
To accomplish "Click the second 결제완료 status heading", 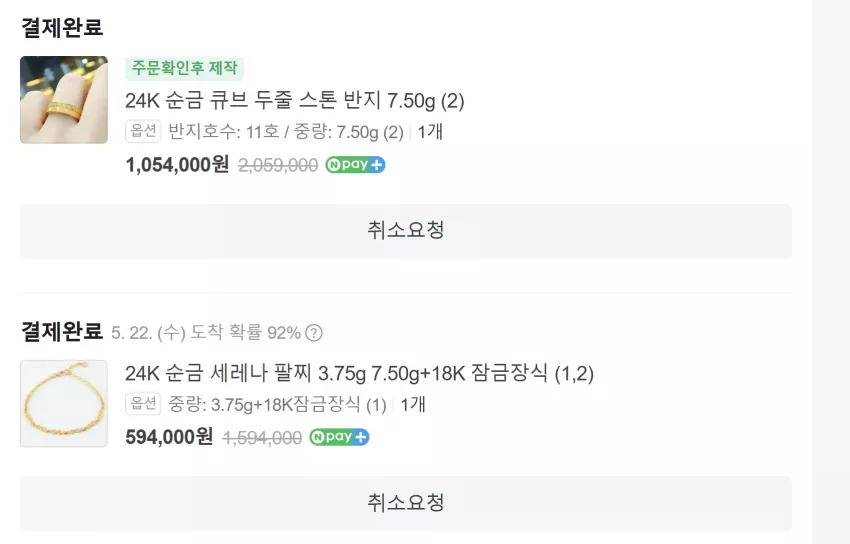I will coord(62,332).
